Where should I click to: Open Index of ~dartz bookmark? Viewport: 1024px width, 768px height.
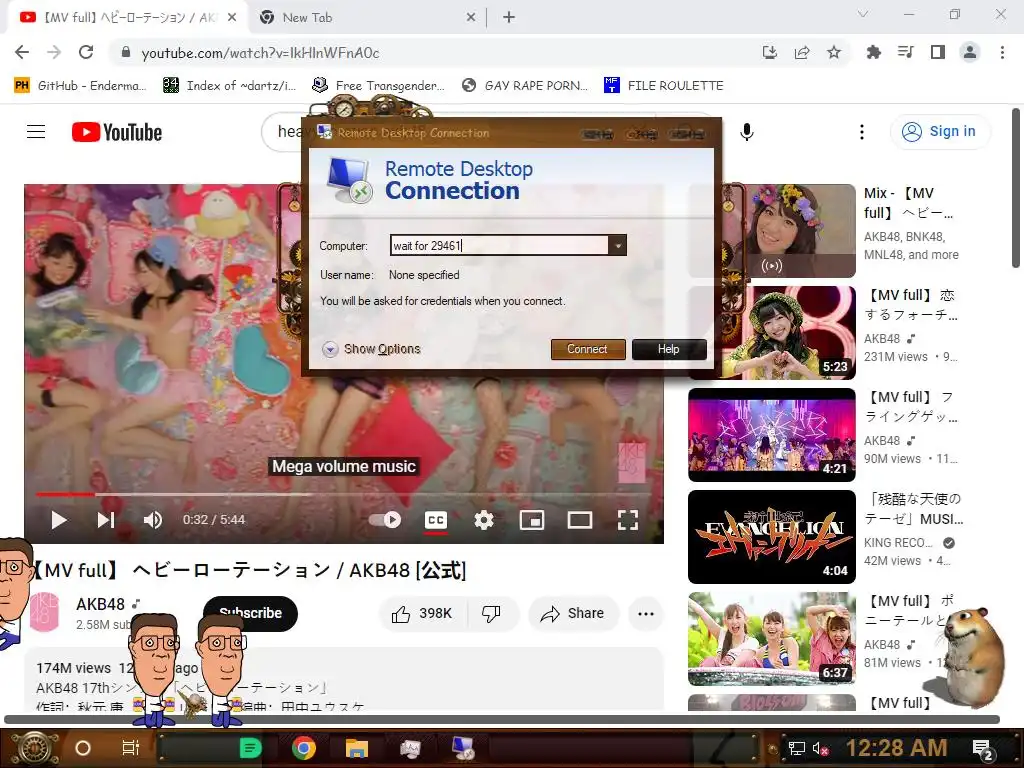230,86
